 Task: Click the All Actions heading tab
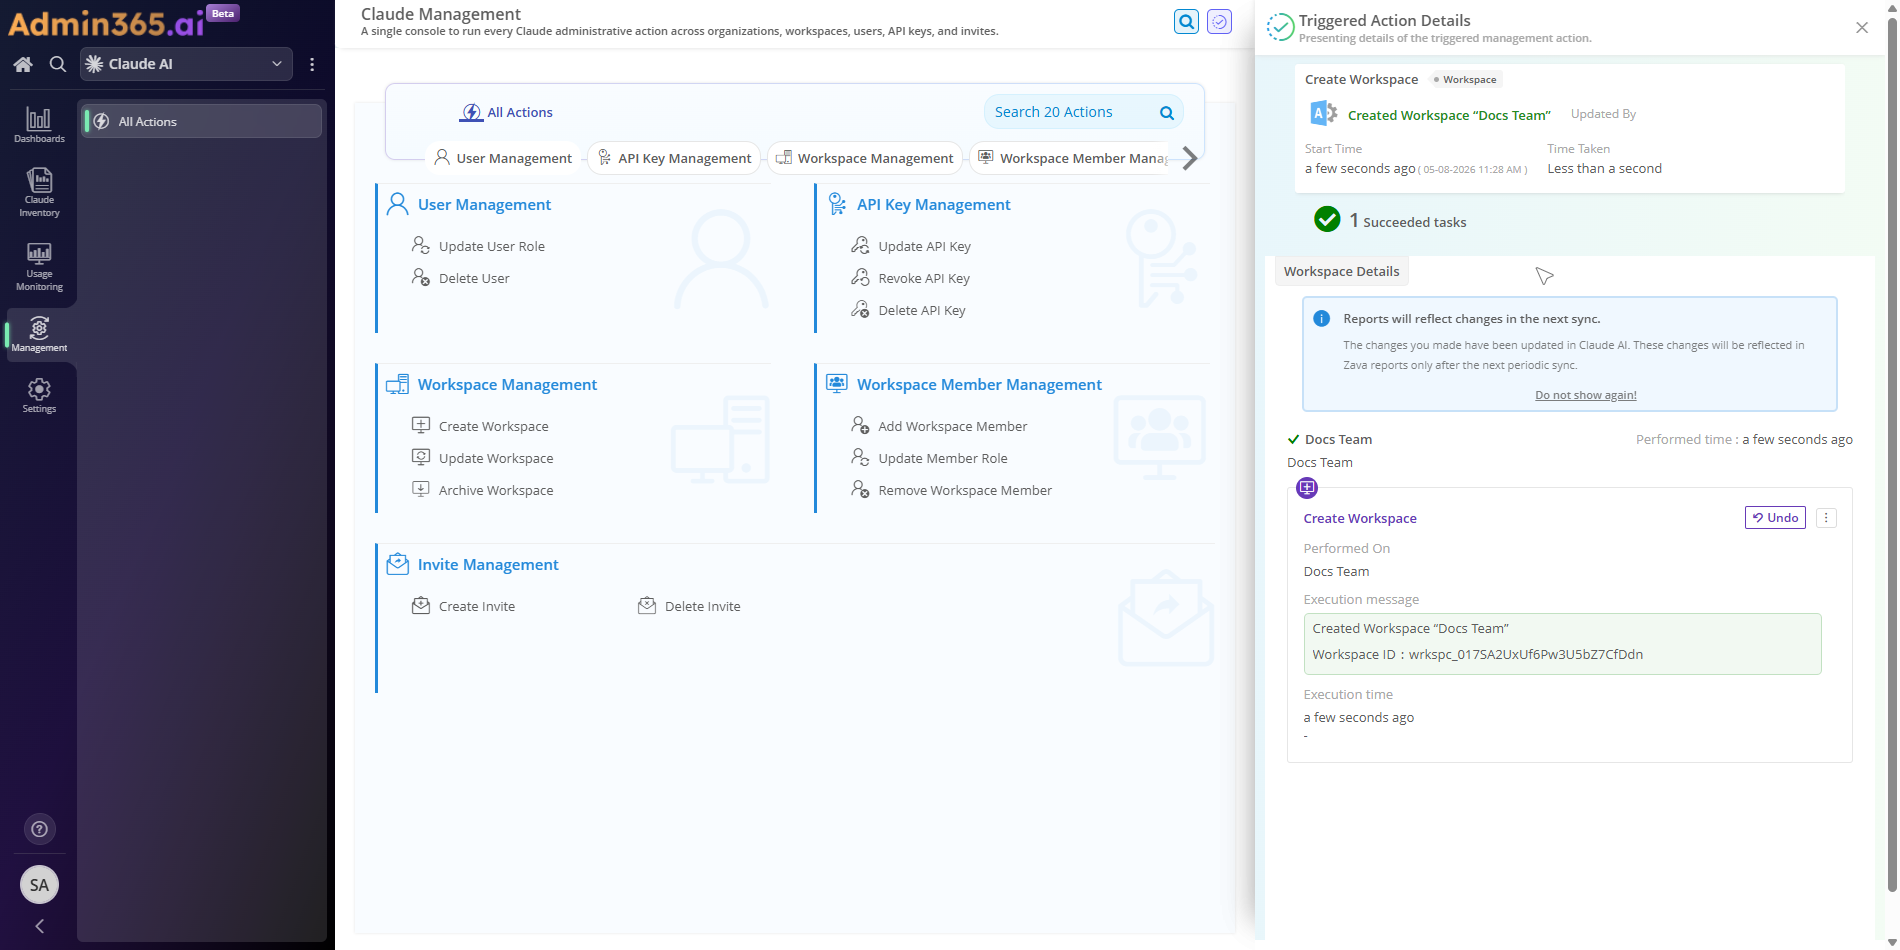click(506, 112)
